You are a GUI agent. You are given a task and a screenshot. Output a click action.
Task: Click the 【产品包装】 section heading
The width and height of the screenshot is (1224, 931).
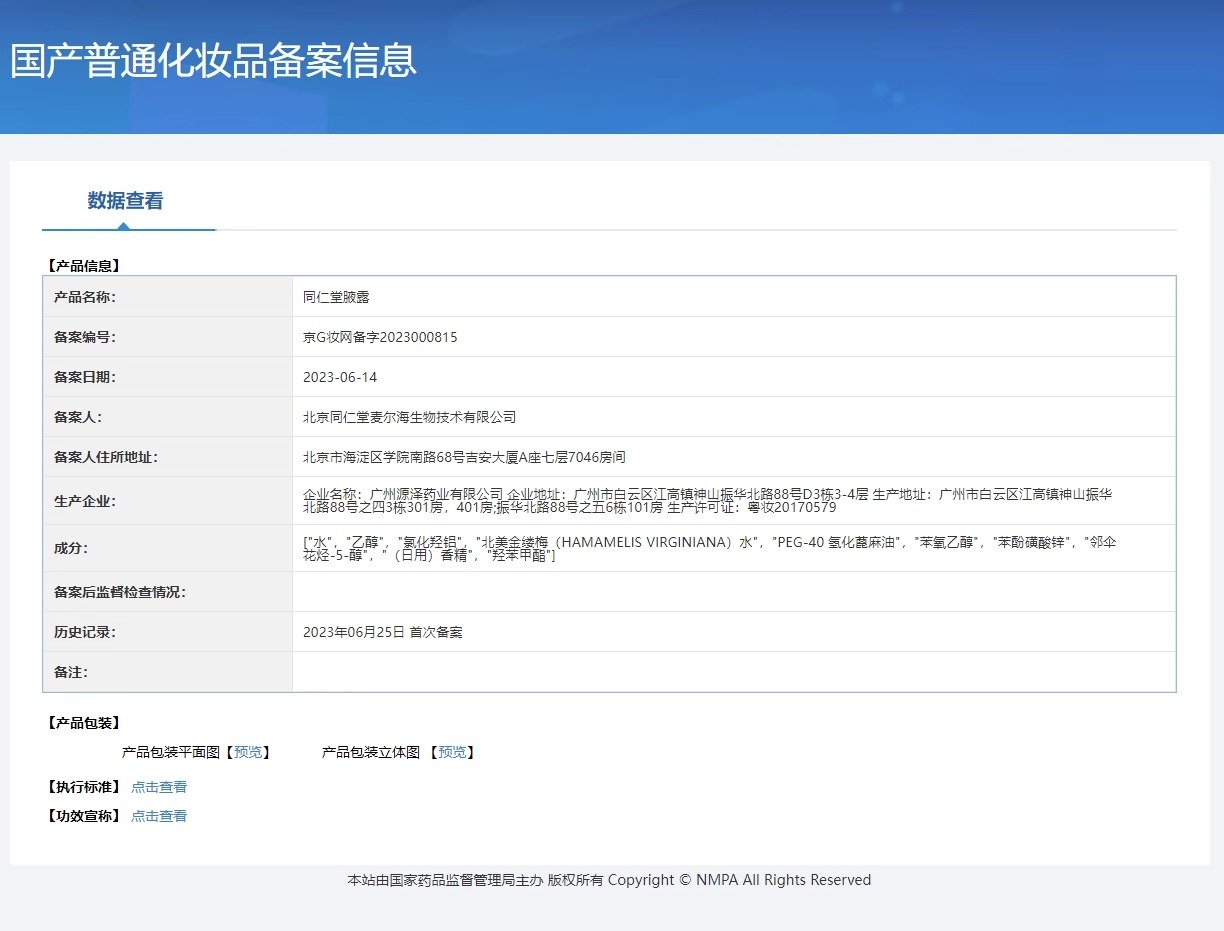(83, 723)
